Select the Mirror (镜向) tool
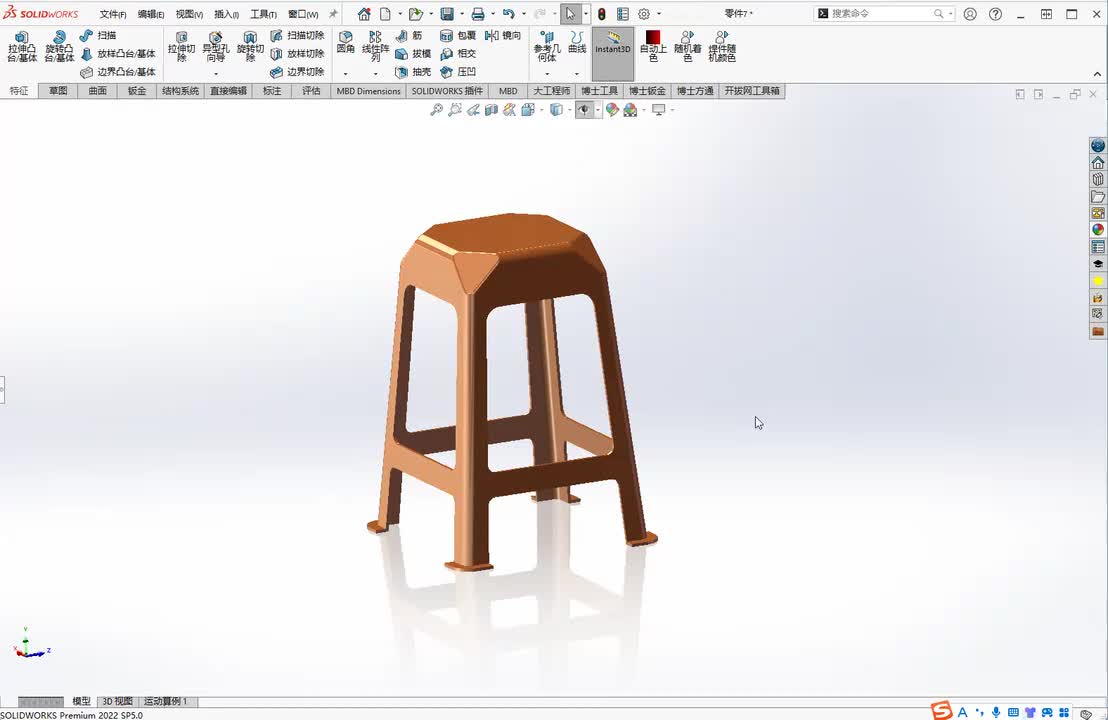 (x=503, y=35)
